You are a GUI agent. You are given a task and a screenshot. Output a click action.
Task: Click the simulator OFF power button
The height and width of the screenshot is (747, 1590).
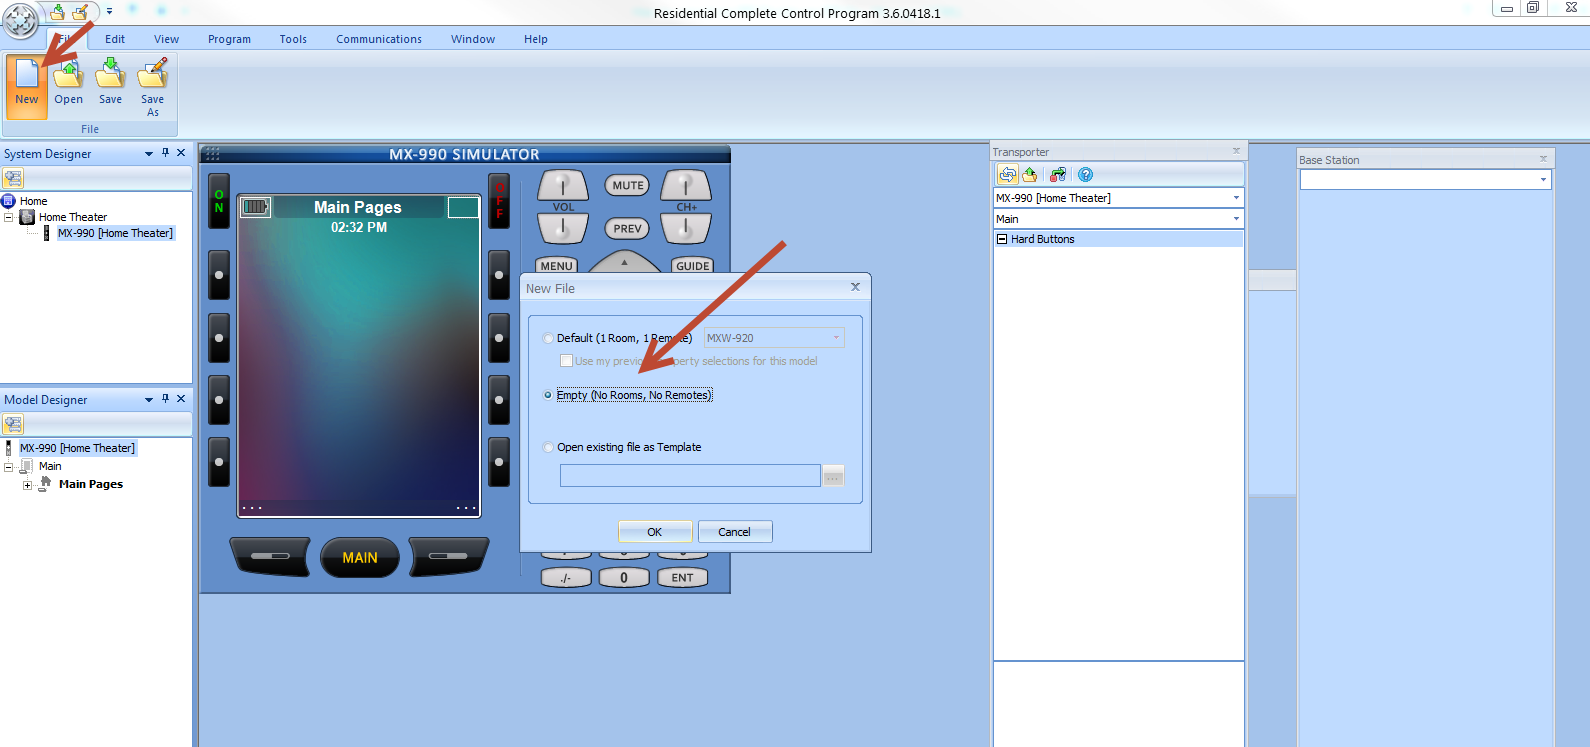500,201
